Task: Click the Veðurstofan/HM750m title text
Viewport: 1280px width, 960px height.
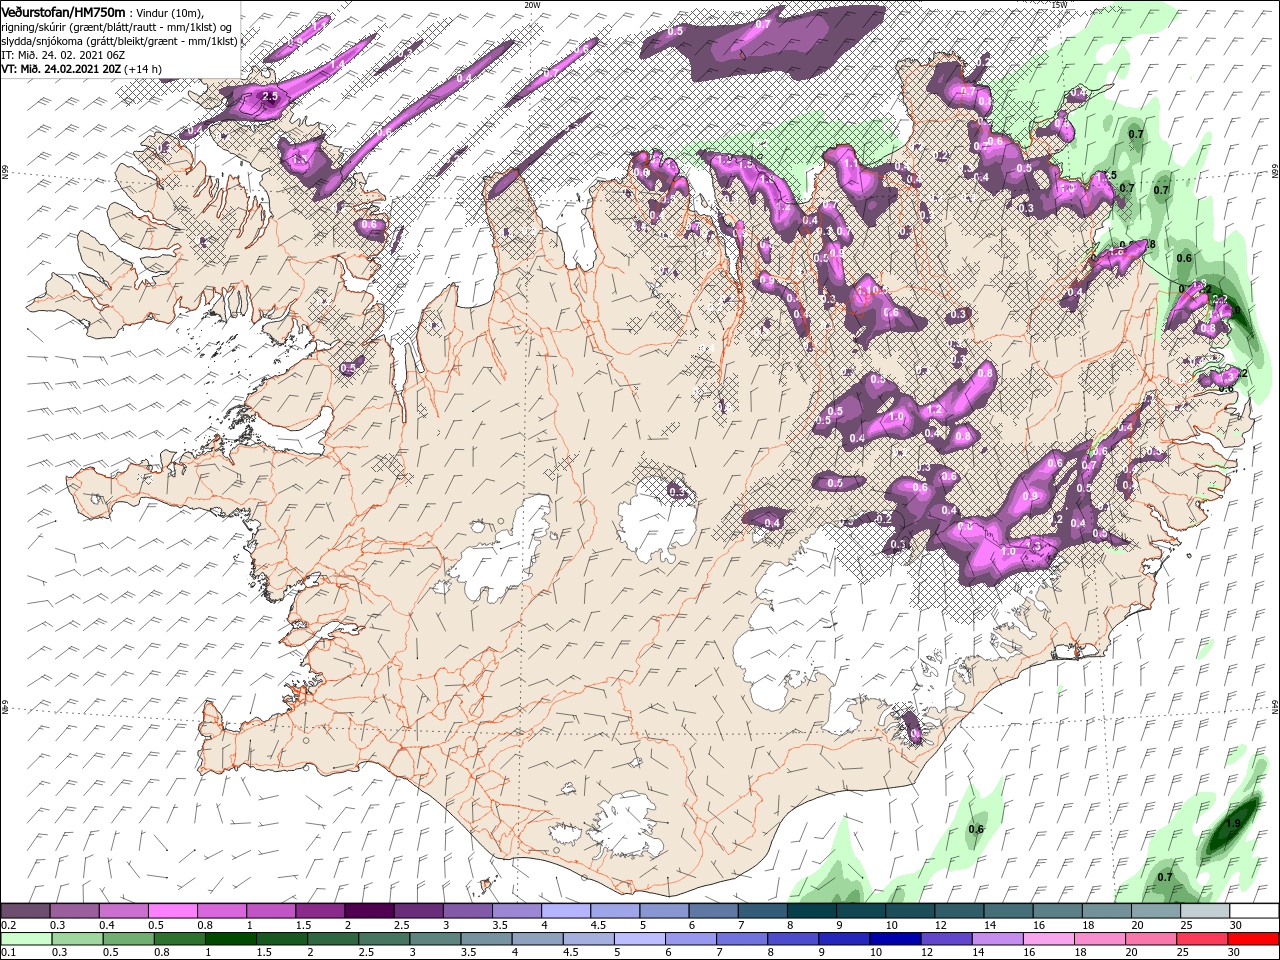Action: 63,11
